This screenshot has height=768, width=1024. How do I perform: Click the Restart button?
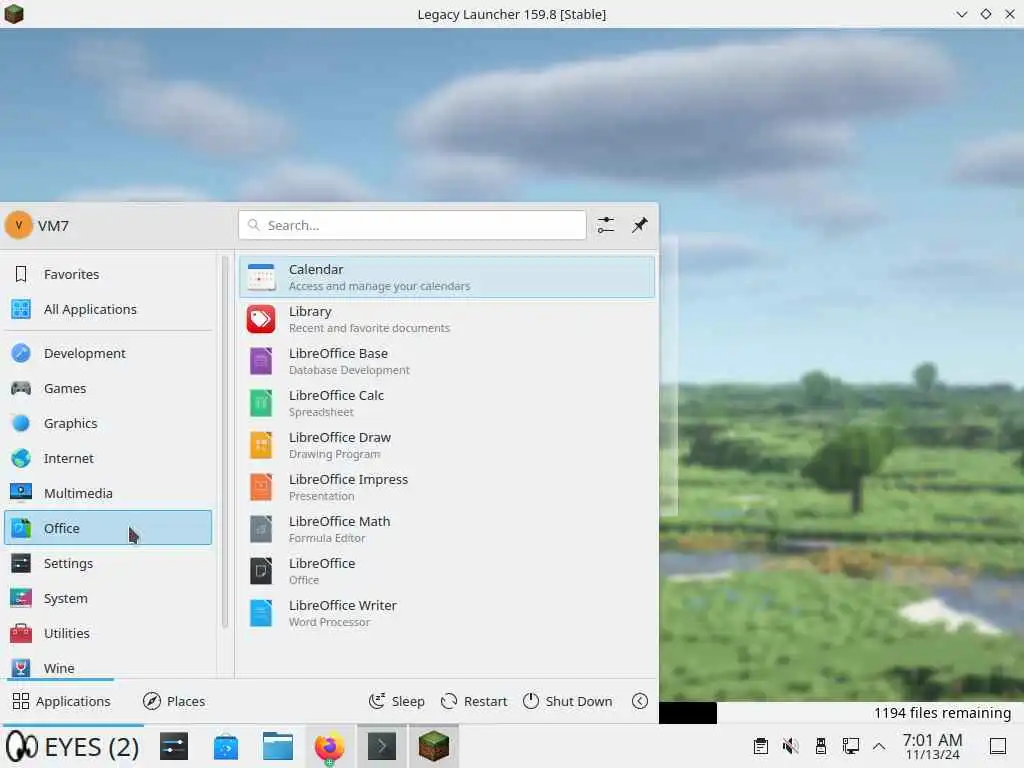474,701
